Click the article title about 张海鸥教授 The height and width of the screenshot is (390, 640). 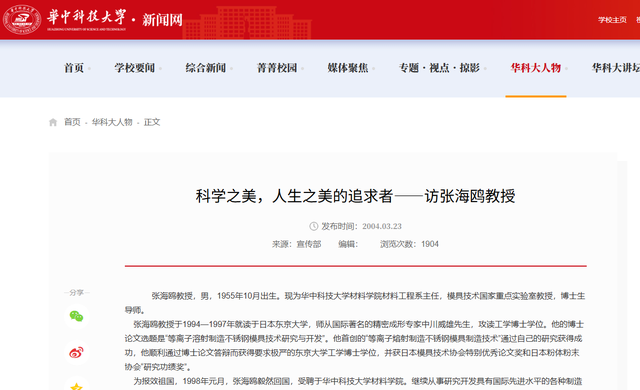point(355,196)
